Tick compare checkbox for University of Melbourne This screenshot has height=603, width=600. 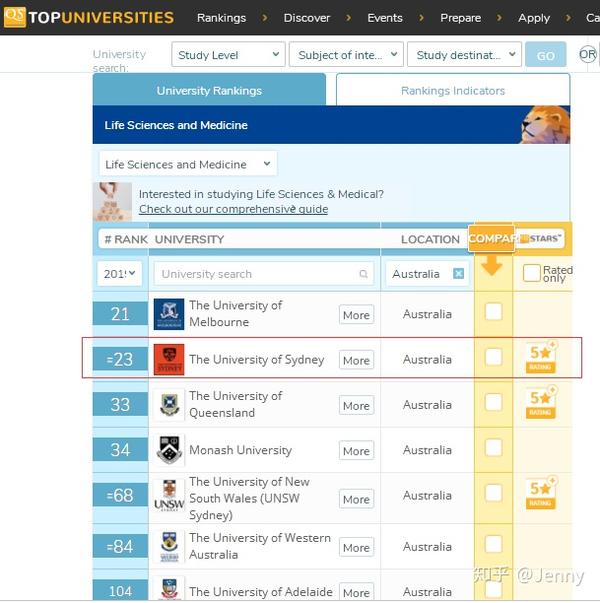tap(493, 311)
